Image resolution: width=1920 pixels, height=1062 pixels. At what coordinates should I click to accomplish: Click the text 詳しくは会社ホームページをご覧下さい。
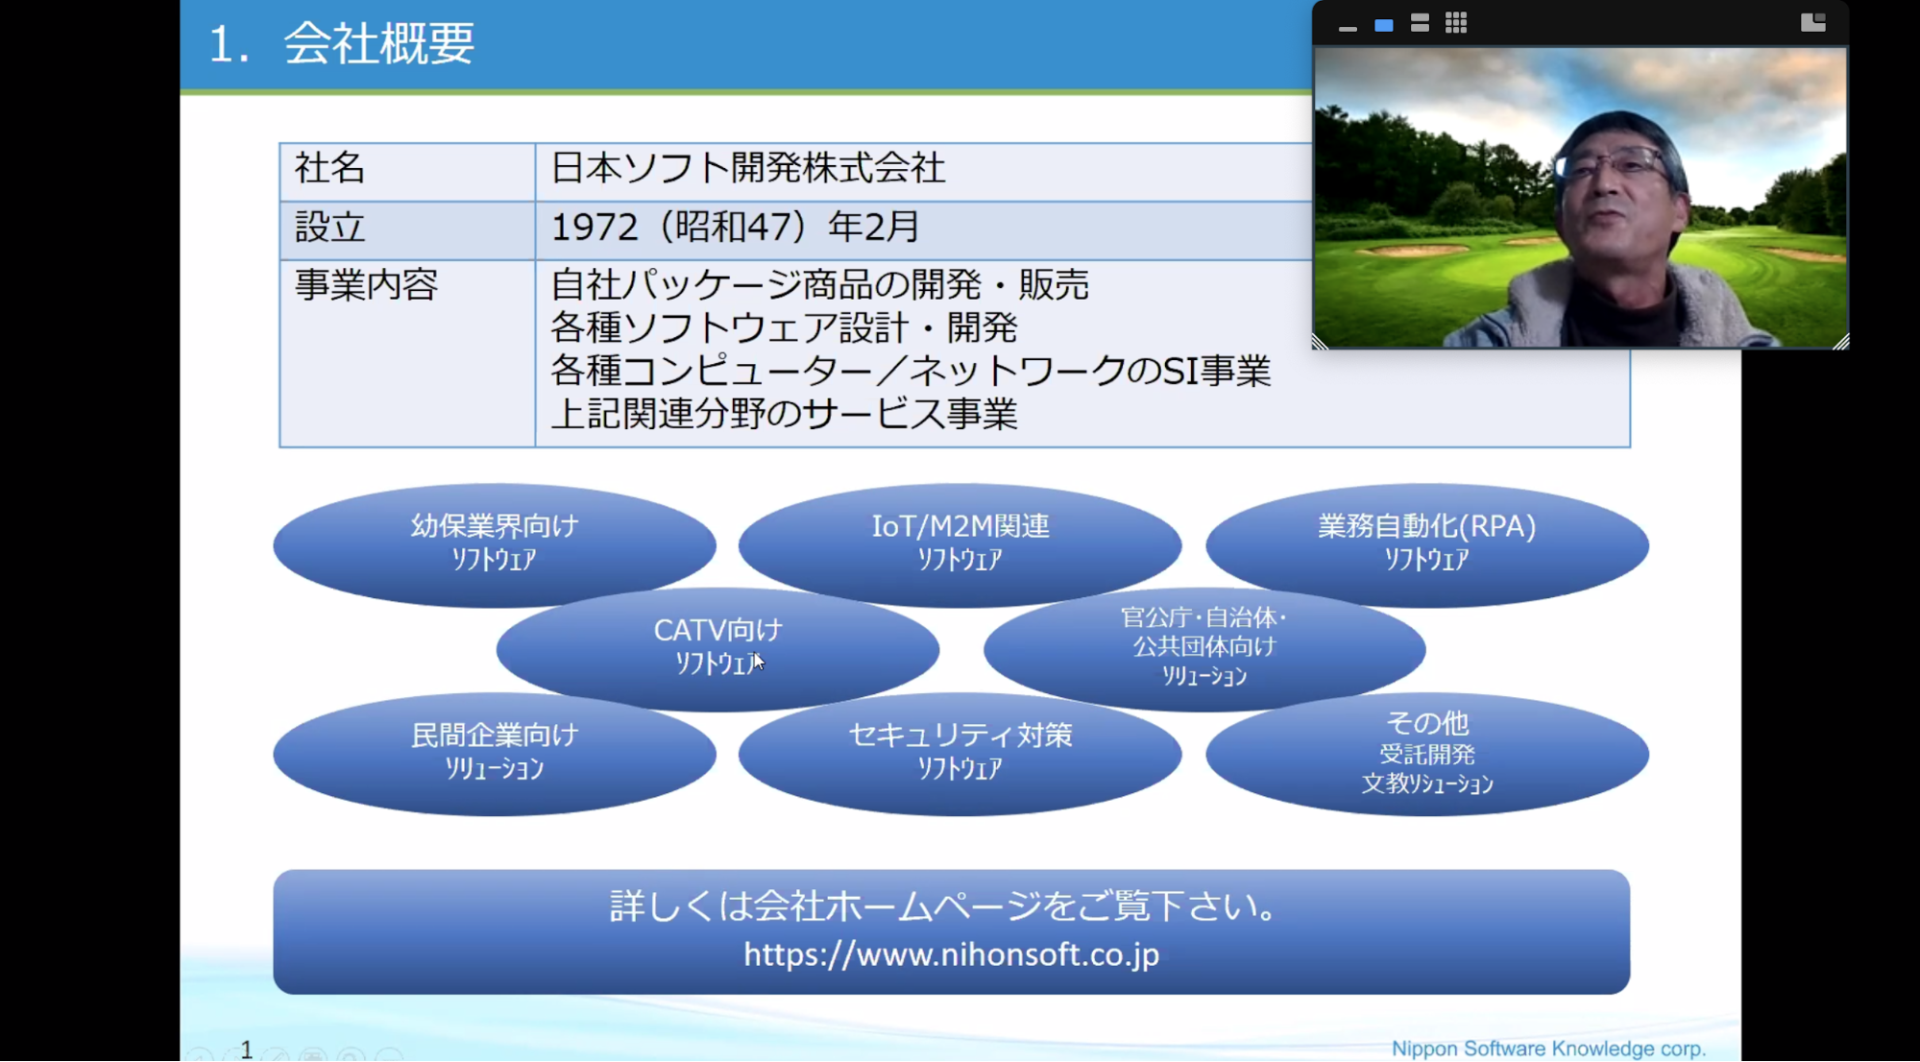click(945, 906)
